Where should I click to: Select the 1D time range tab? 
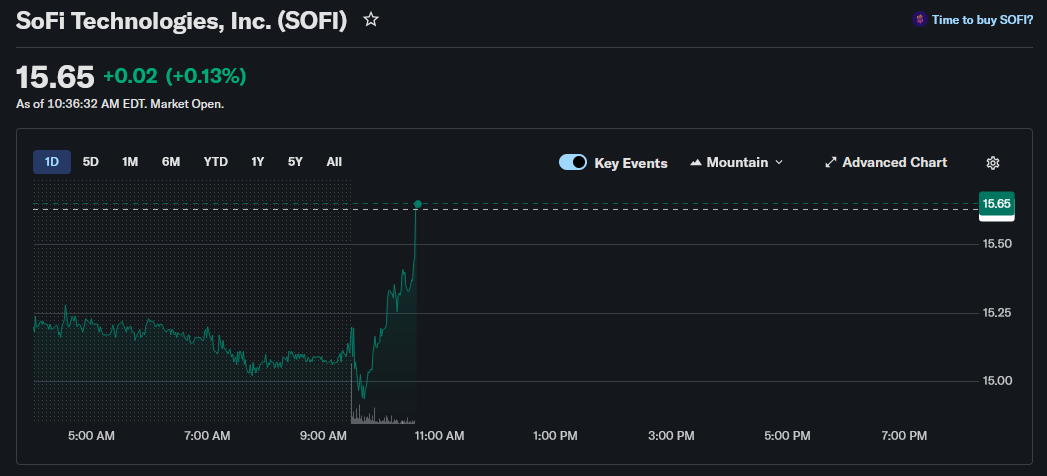(x=52, y=162)
